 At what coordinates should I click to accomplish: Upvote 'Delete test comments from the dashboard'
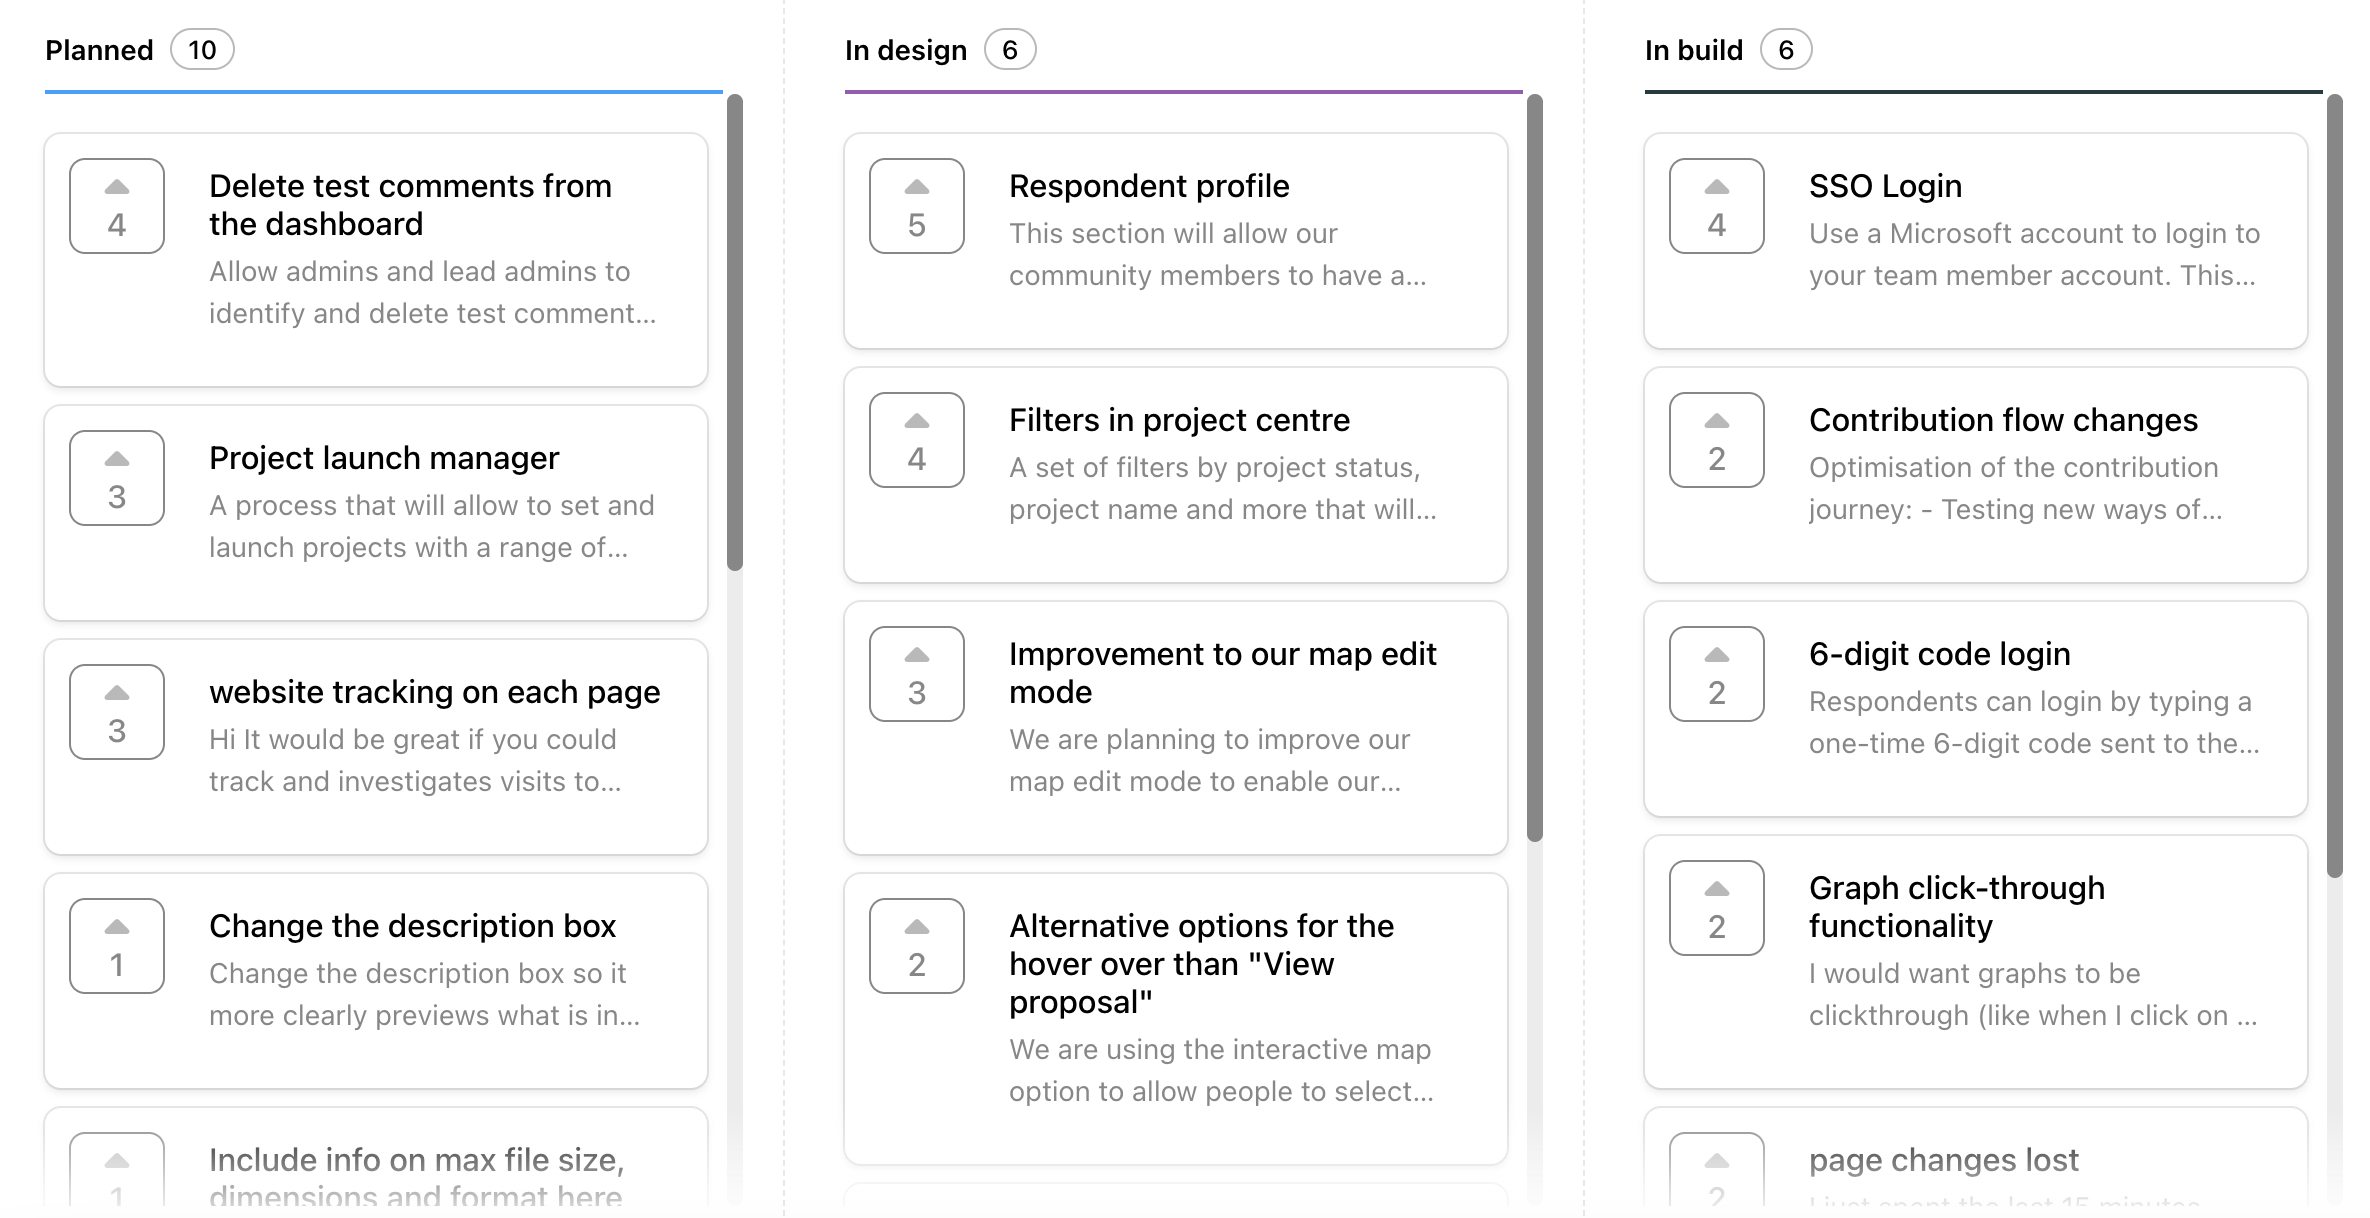117,206
